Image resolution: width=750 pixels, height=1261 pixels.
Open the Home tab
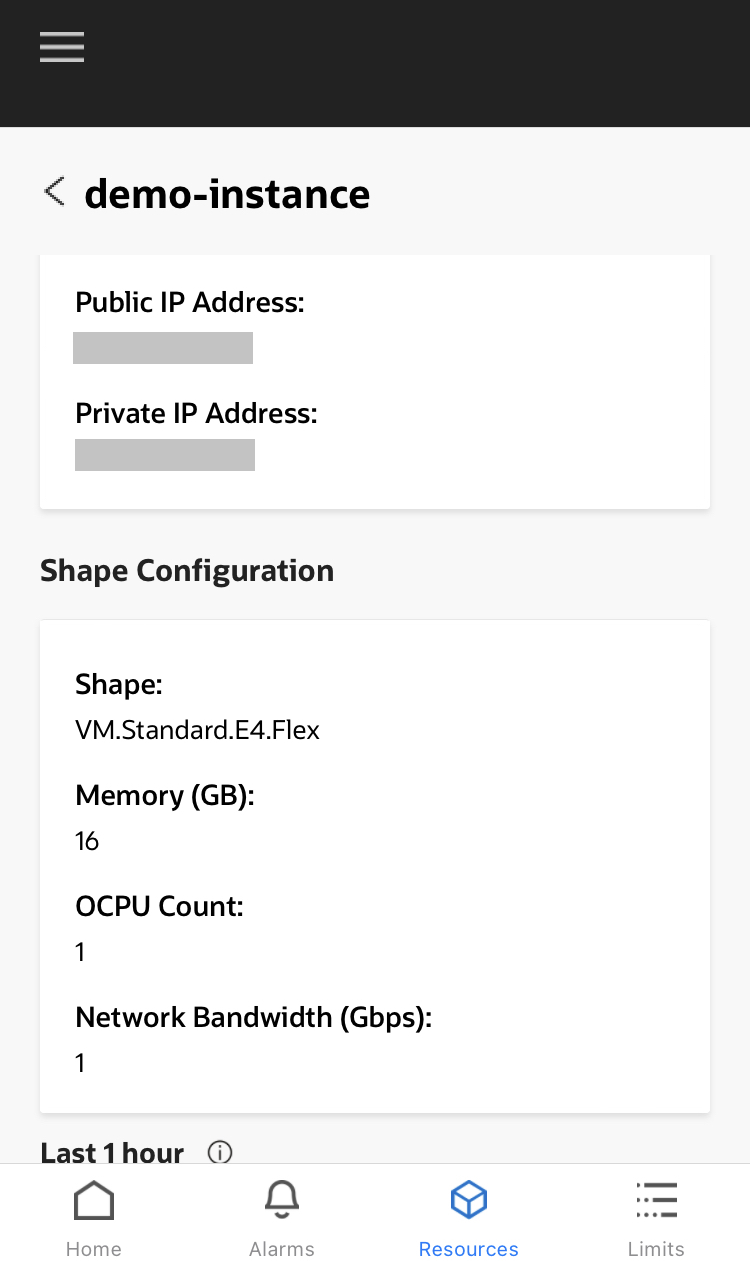[94, 1218]
